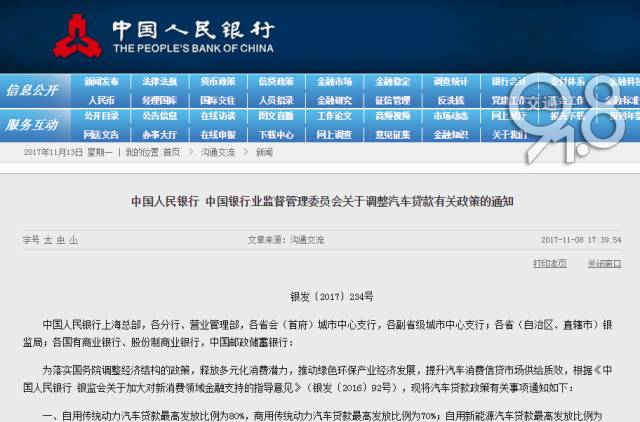The width and height of the screenshot is (640, 422).
Task: Go to the 货币政策 section
Action: click(x=218, y=82)
